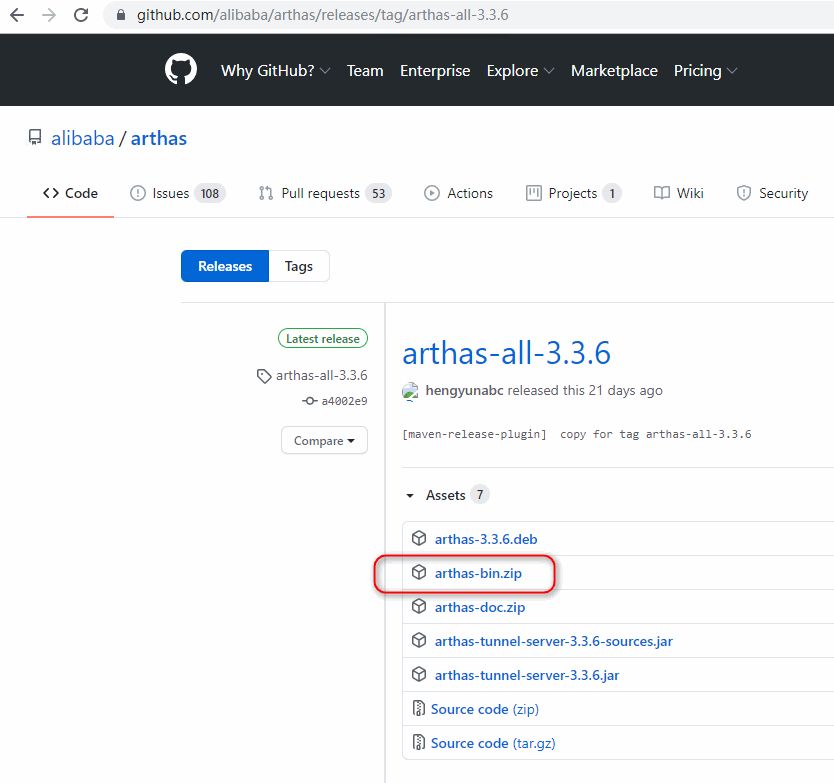The height and width of the screenshot is (783, 834).
Task: Open the Pricing dropdown menu
Action: pyautogui.click(x=705, y=71)
